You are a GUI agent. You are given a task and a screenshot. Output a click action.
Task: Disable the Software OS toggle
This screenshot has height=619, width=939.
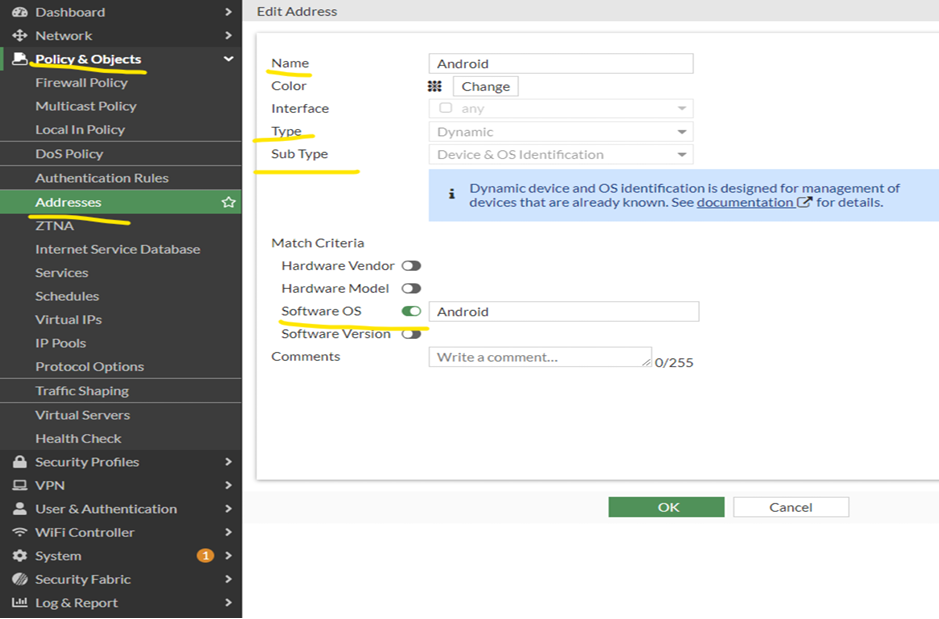coord(411,311)
